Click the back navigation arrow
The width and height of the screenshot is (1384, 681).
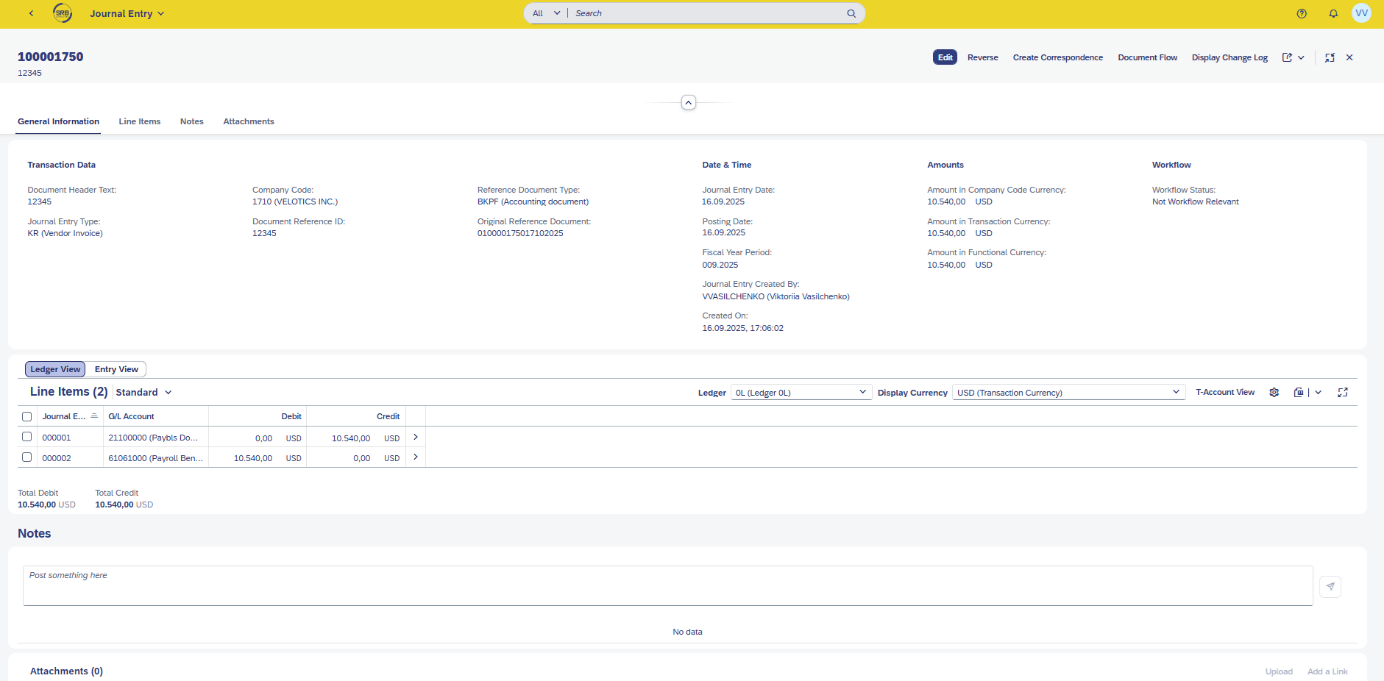31,14
